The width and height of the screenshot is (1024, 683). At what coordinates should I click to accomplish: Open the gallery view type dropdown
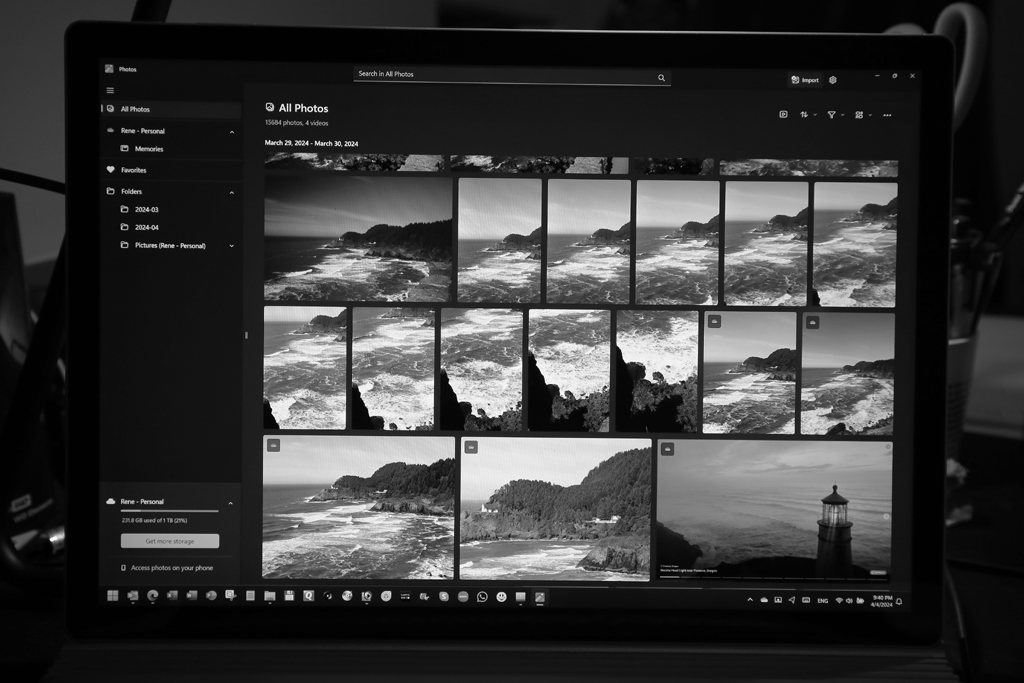coord(863,115)
